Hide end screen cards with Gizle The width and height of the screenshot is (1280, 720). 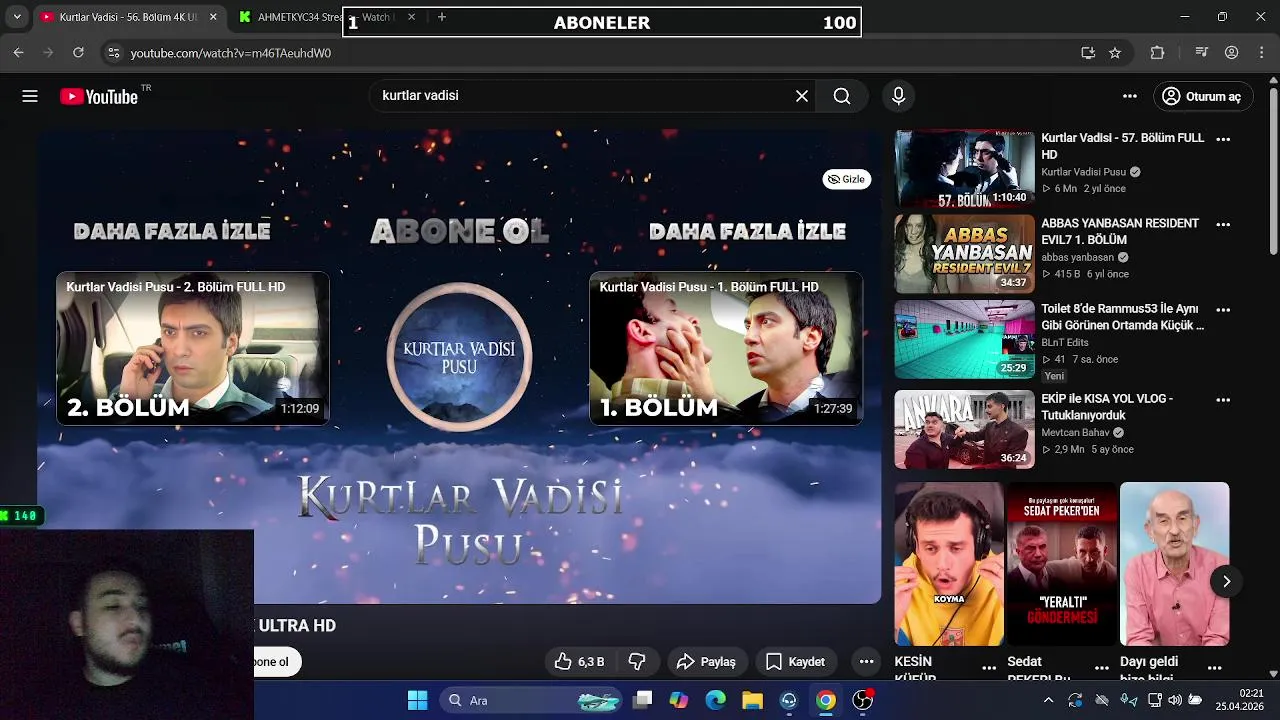(847, 179)
